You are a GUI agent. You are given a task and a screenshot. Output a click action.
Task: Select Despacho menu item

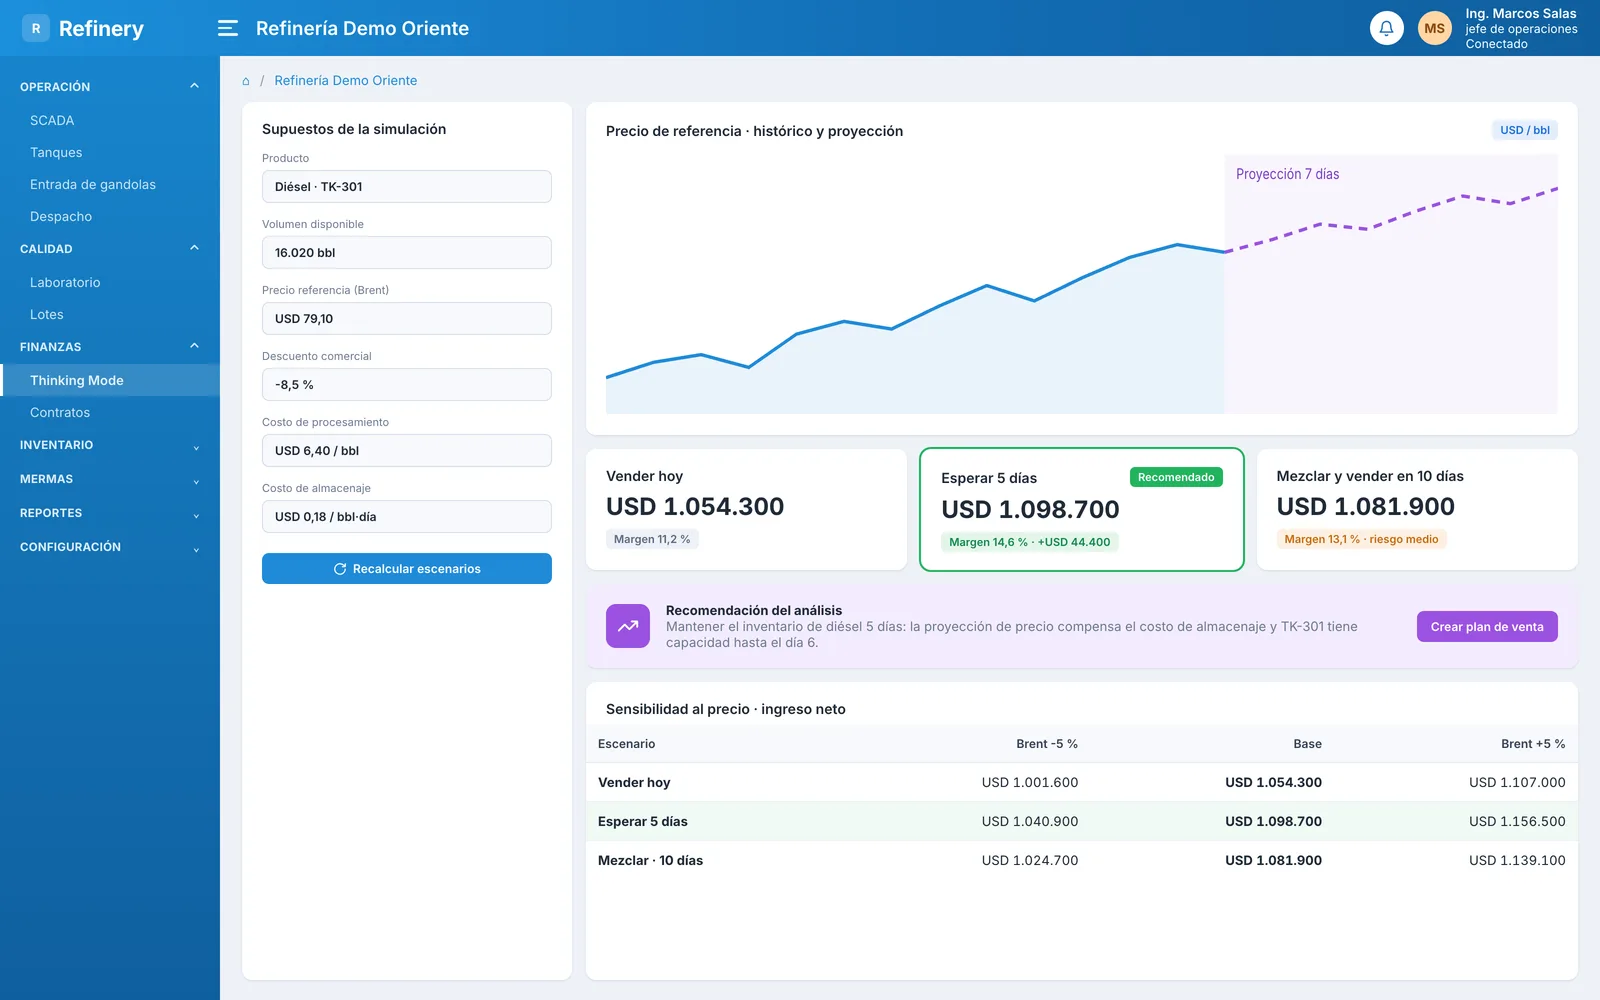click(x=110, y=216)
